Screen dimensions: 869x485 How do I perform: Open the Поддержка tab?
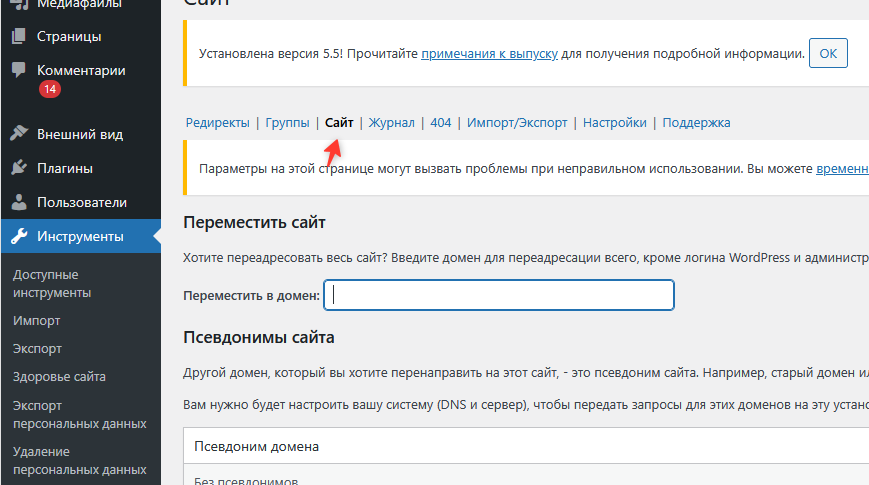click(x=696, y=123)
